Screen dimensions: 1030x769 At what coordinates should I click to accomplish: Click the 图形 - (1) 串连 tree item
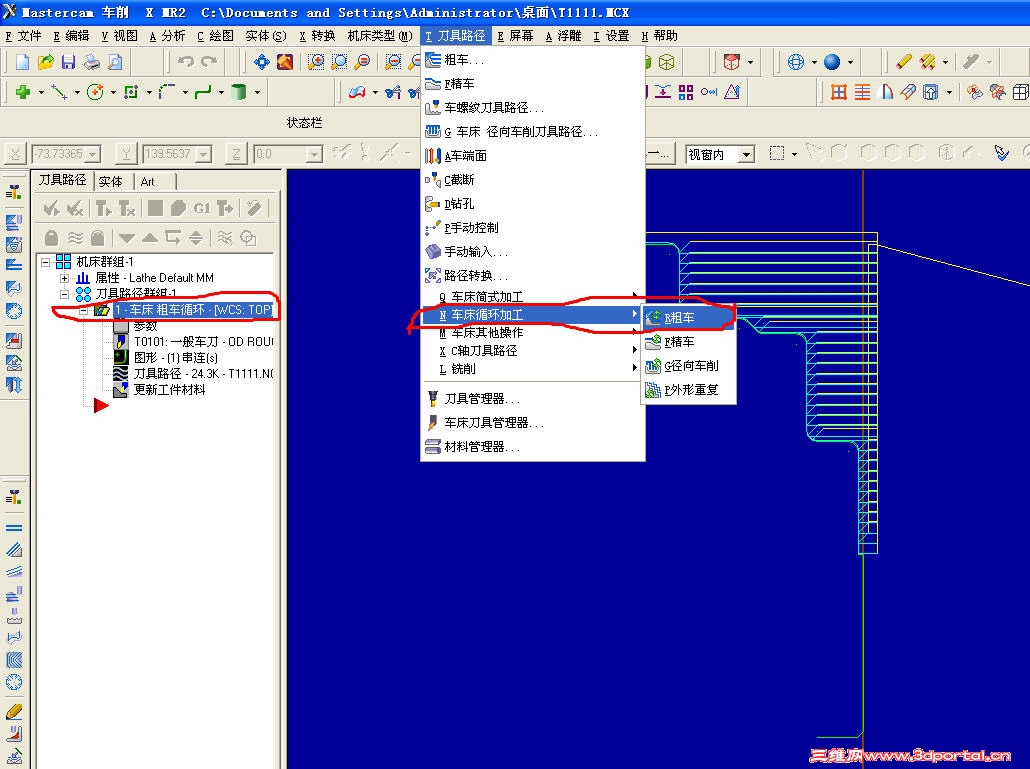175,358
